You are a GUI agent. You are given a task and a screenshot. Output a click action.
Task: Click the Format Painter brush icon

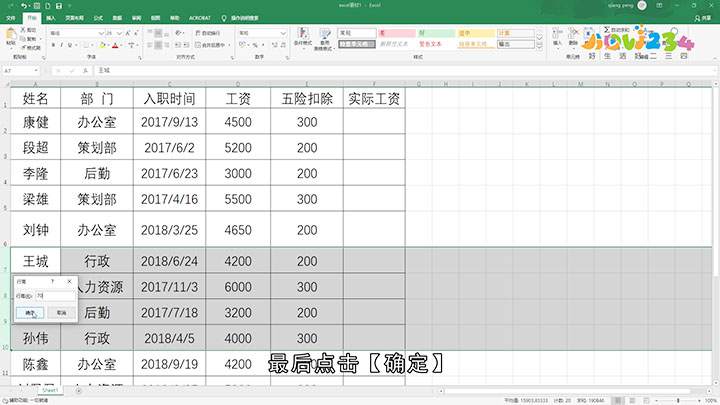point(23,47)
